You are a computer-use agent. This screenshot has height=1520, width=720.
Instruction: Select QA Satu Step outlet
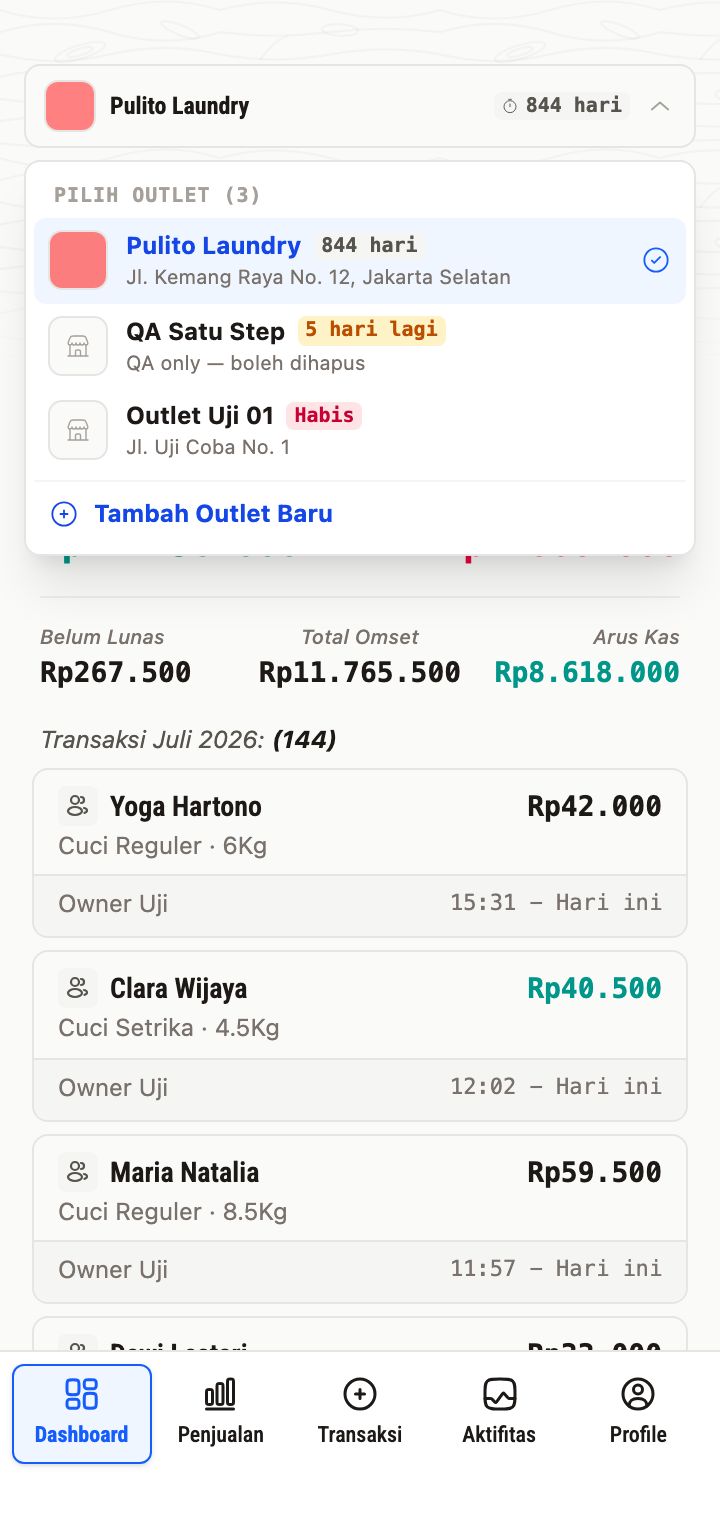[360, 346]
